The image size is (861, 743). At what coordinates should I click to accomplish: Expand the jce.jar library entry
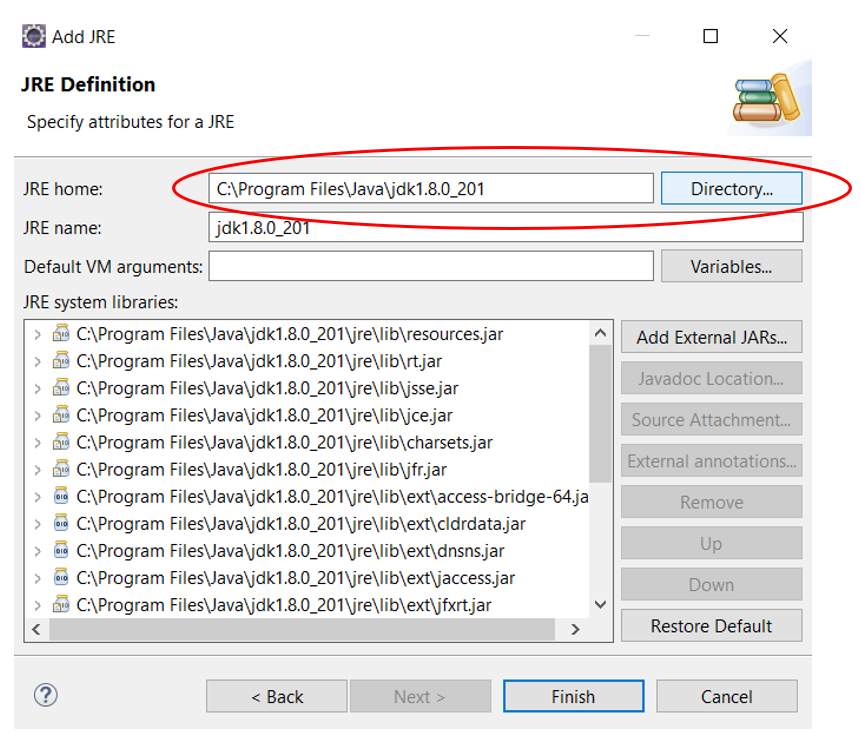[37, 415]
